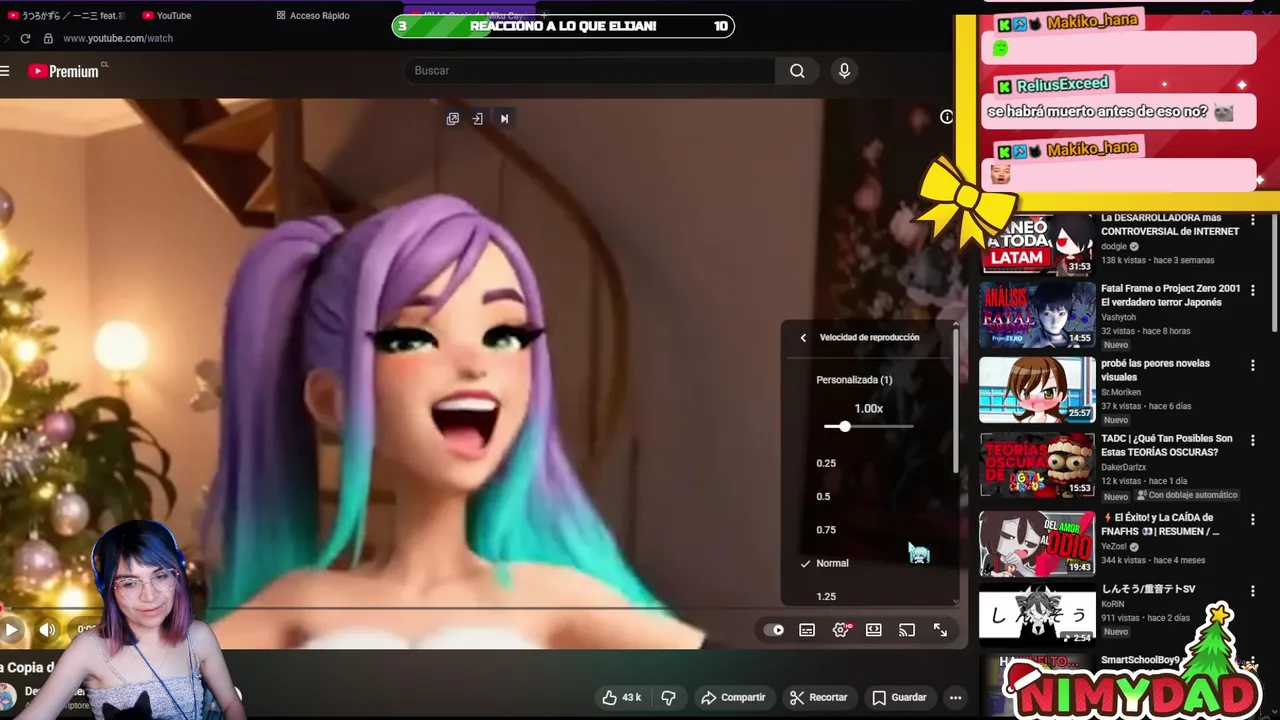Turn on subtitles with the captions icon
The width and height of the screenshot is (1280, 720).
coord(807,630)
